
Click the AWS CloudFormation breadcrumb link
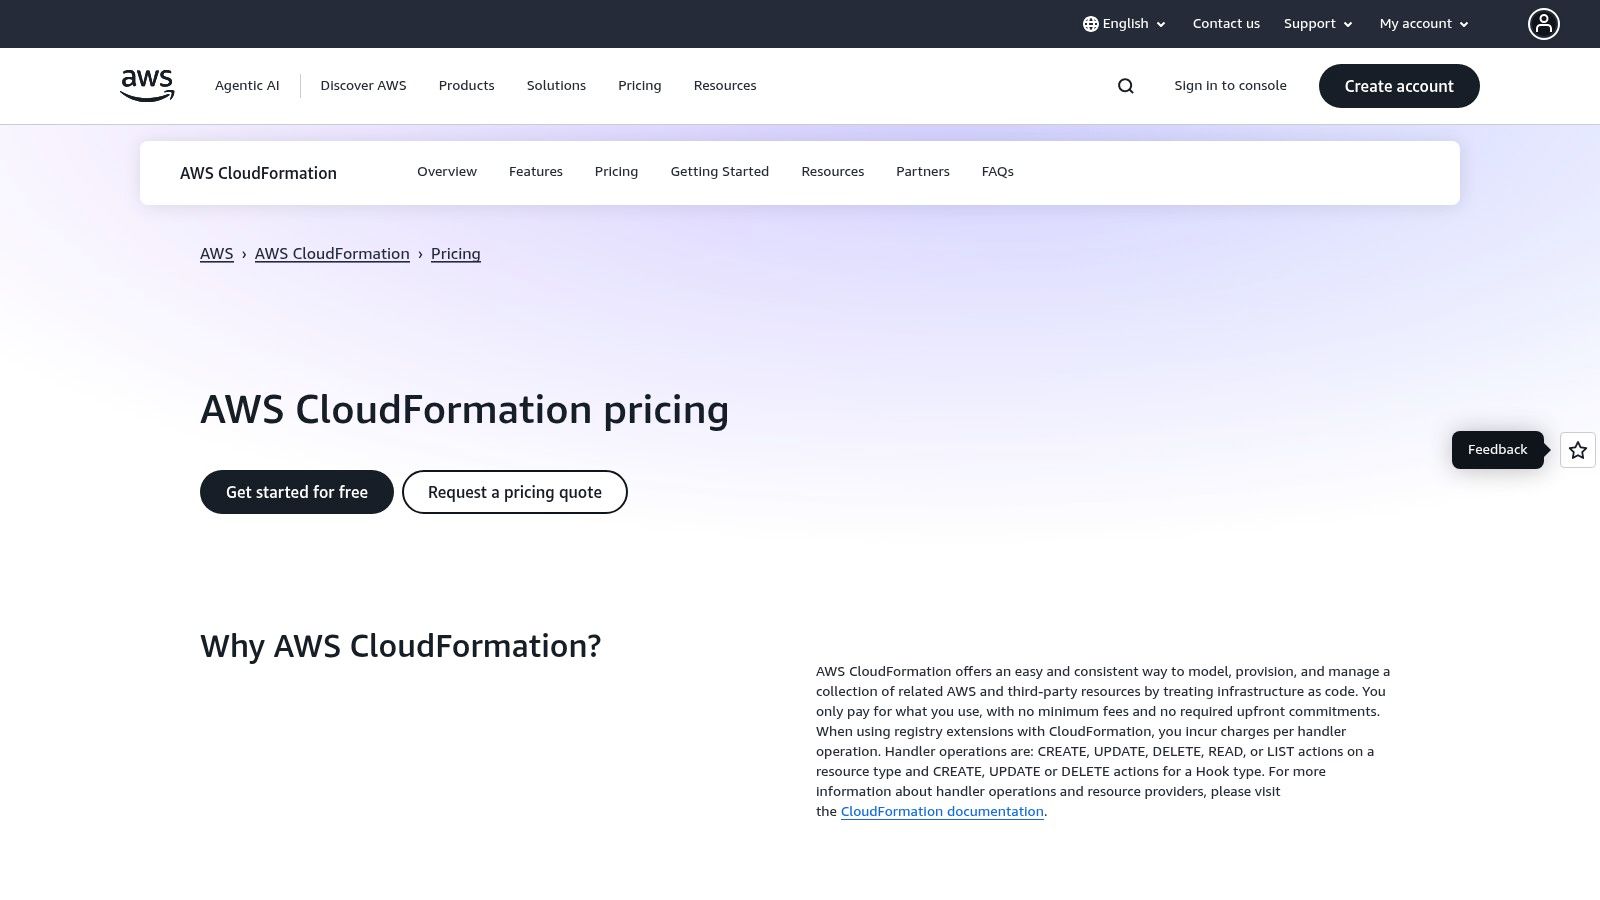click(332, 254)
